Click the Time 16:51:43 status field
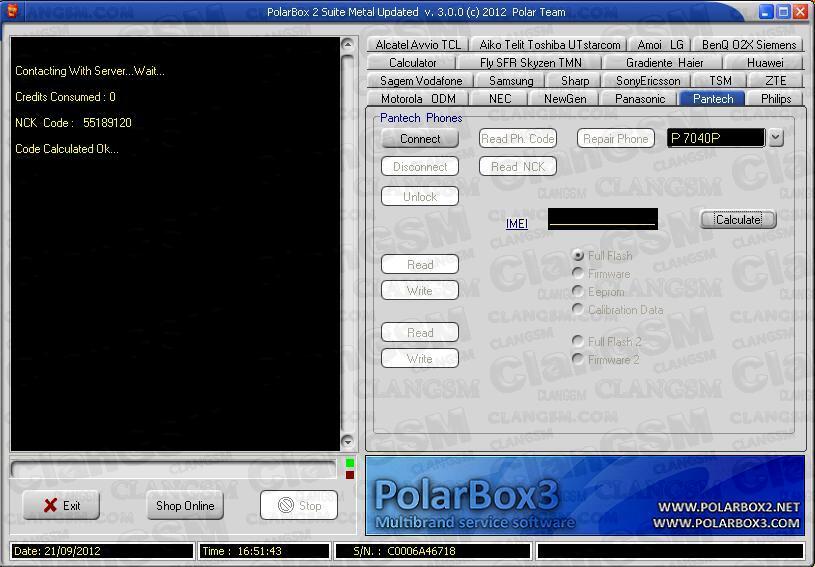Viewport: 815px width, 567px height. point(264,551)
